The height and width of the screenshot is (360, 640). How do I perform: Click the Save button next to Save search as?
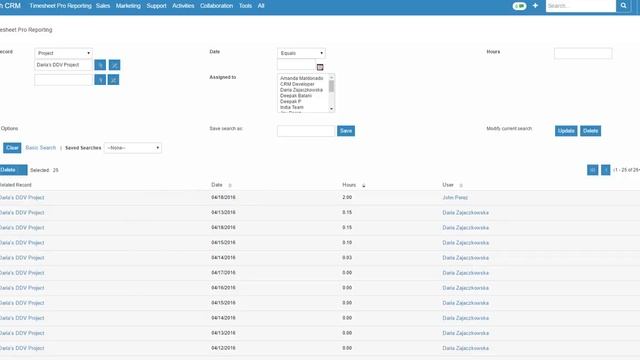click(x=346, y=131)
